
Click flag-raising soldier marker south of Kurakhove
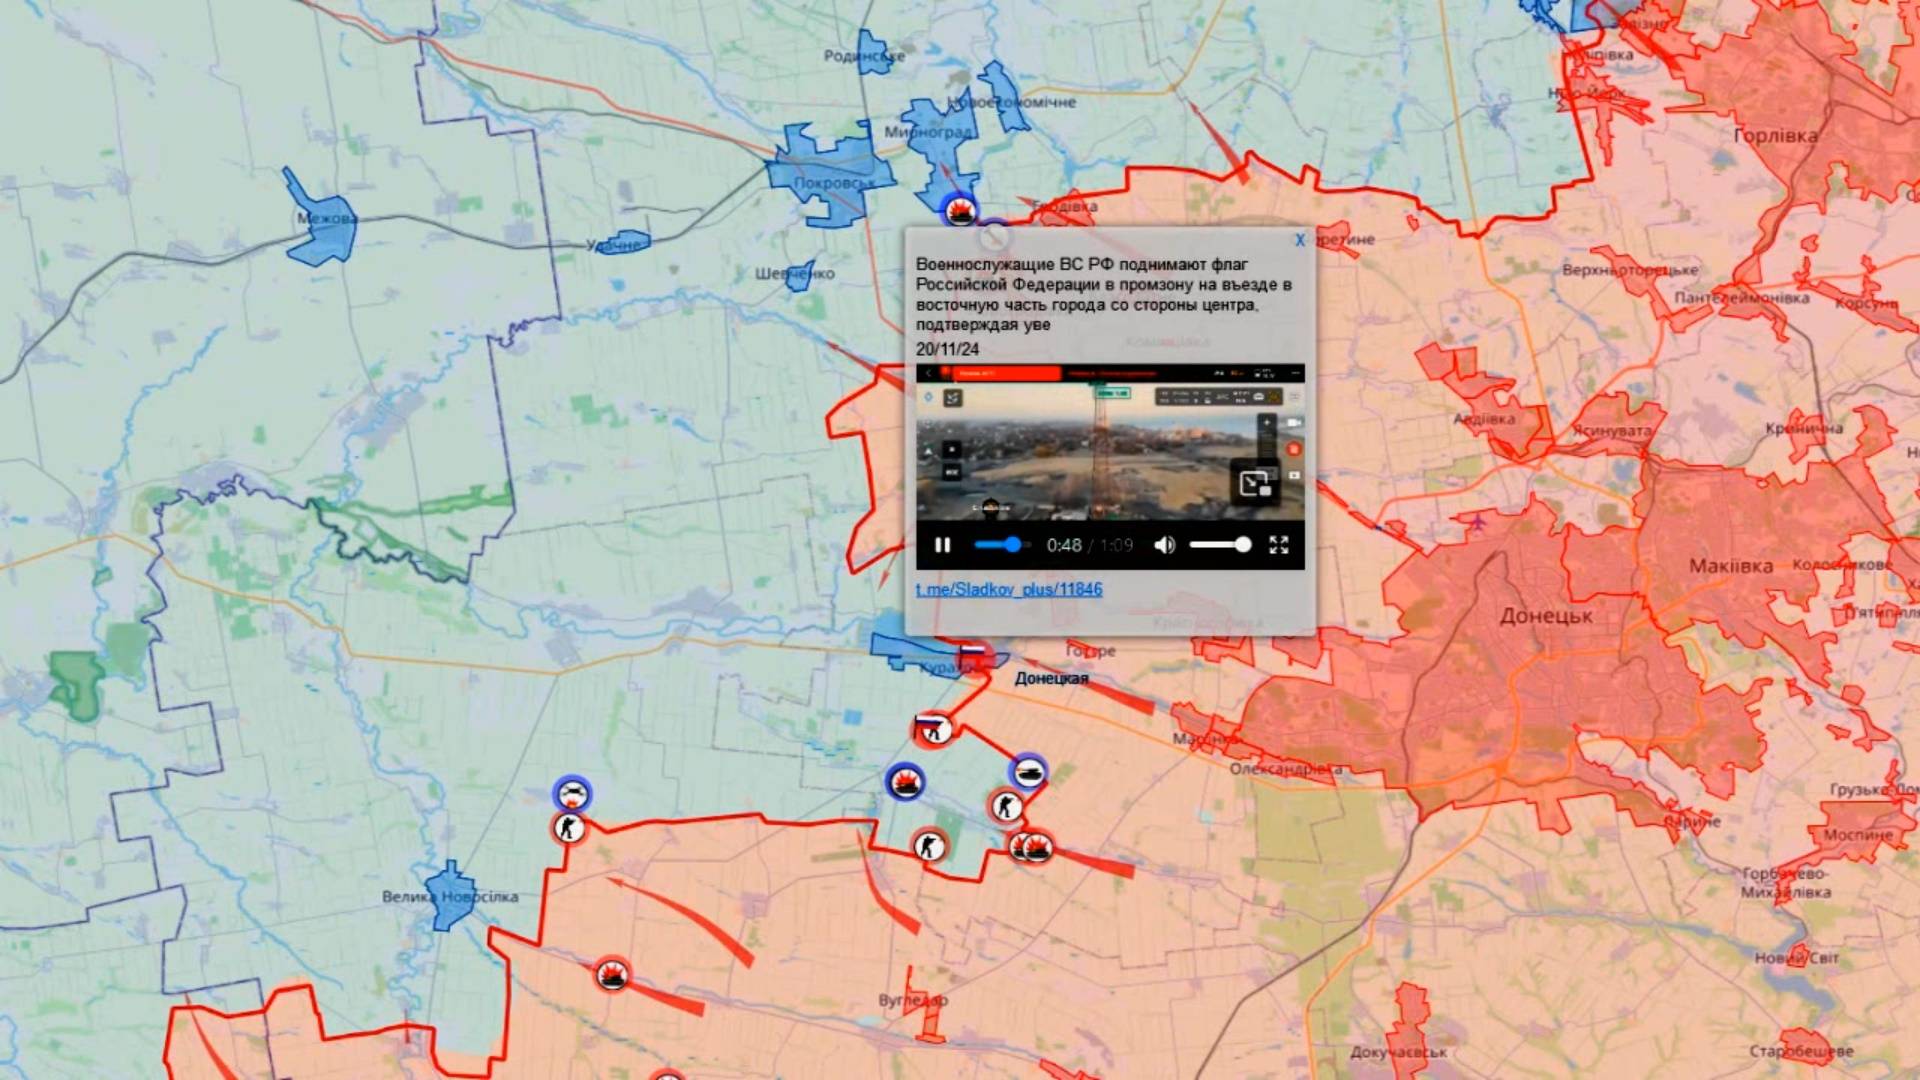click(x=934, y=729)
